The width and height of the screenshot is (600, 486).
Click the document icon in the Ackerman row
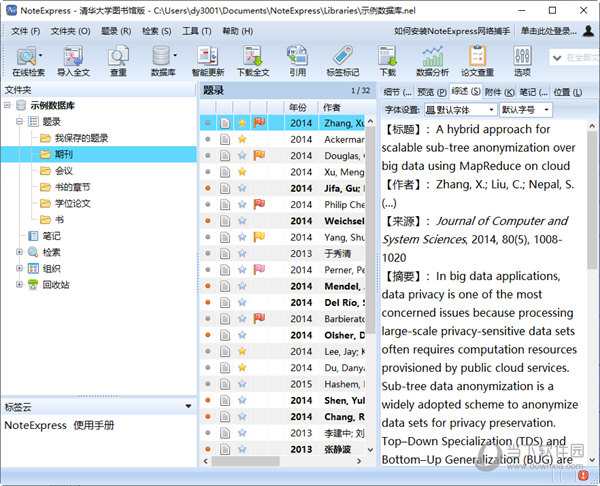(x=225, y=139)
